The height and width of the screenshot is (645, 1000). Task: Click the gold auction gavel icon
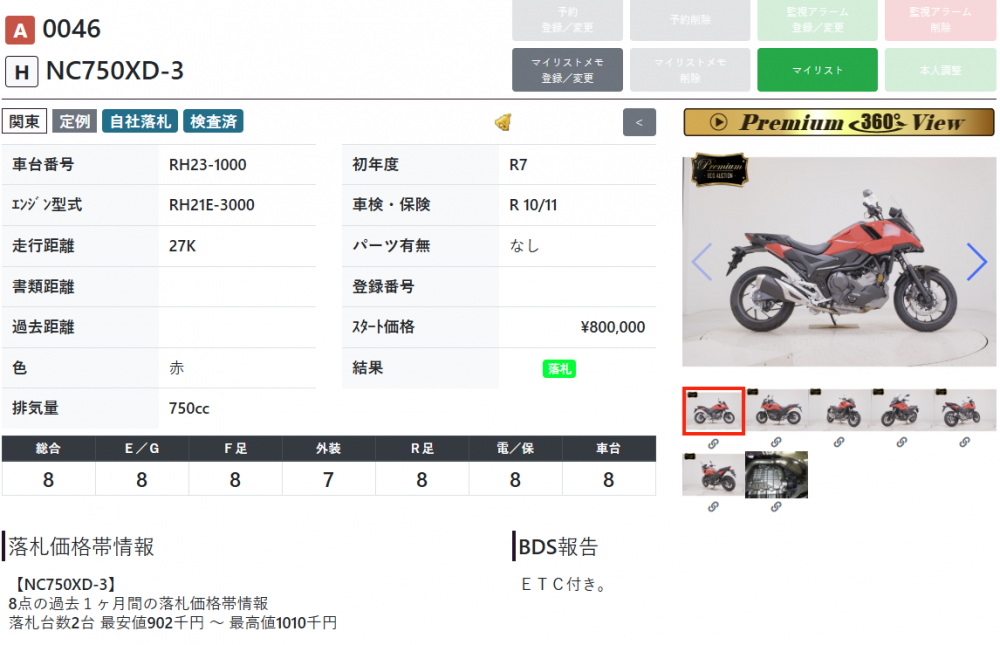click(x=504, y=122)
